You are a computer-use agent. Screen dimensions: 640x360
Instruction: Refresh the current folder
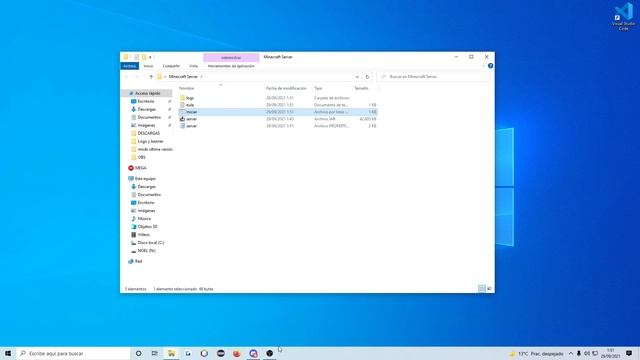click(x=367, y=77)
